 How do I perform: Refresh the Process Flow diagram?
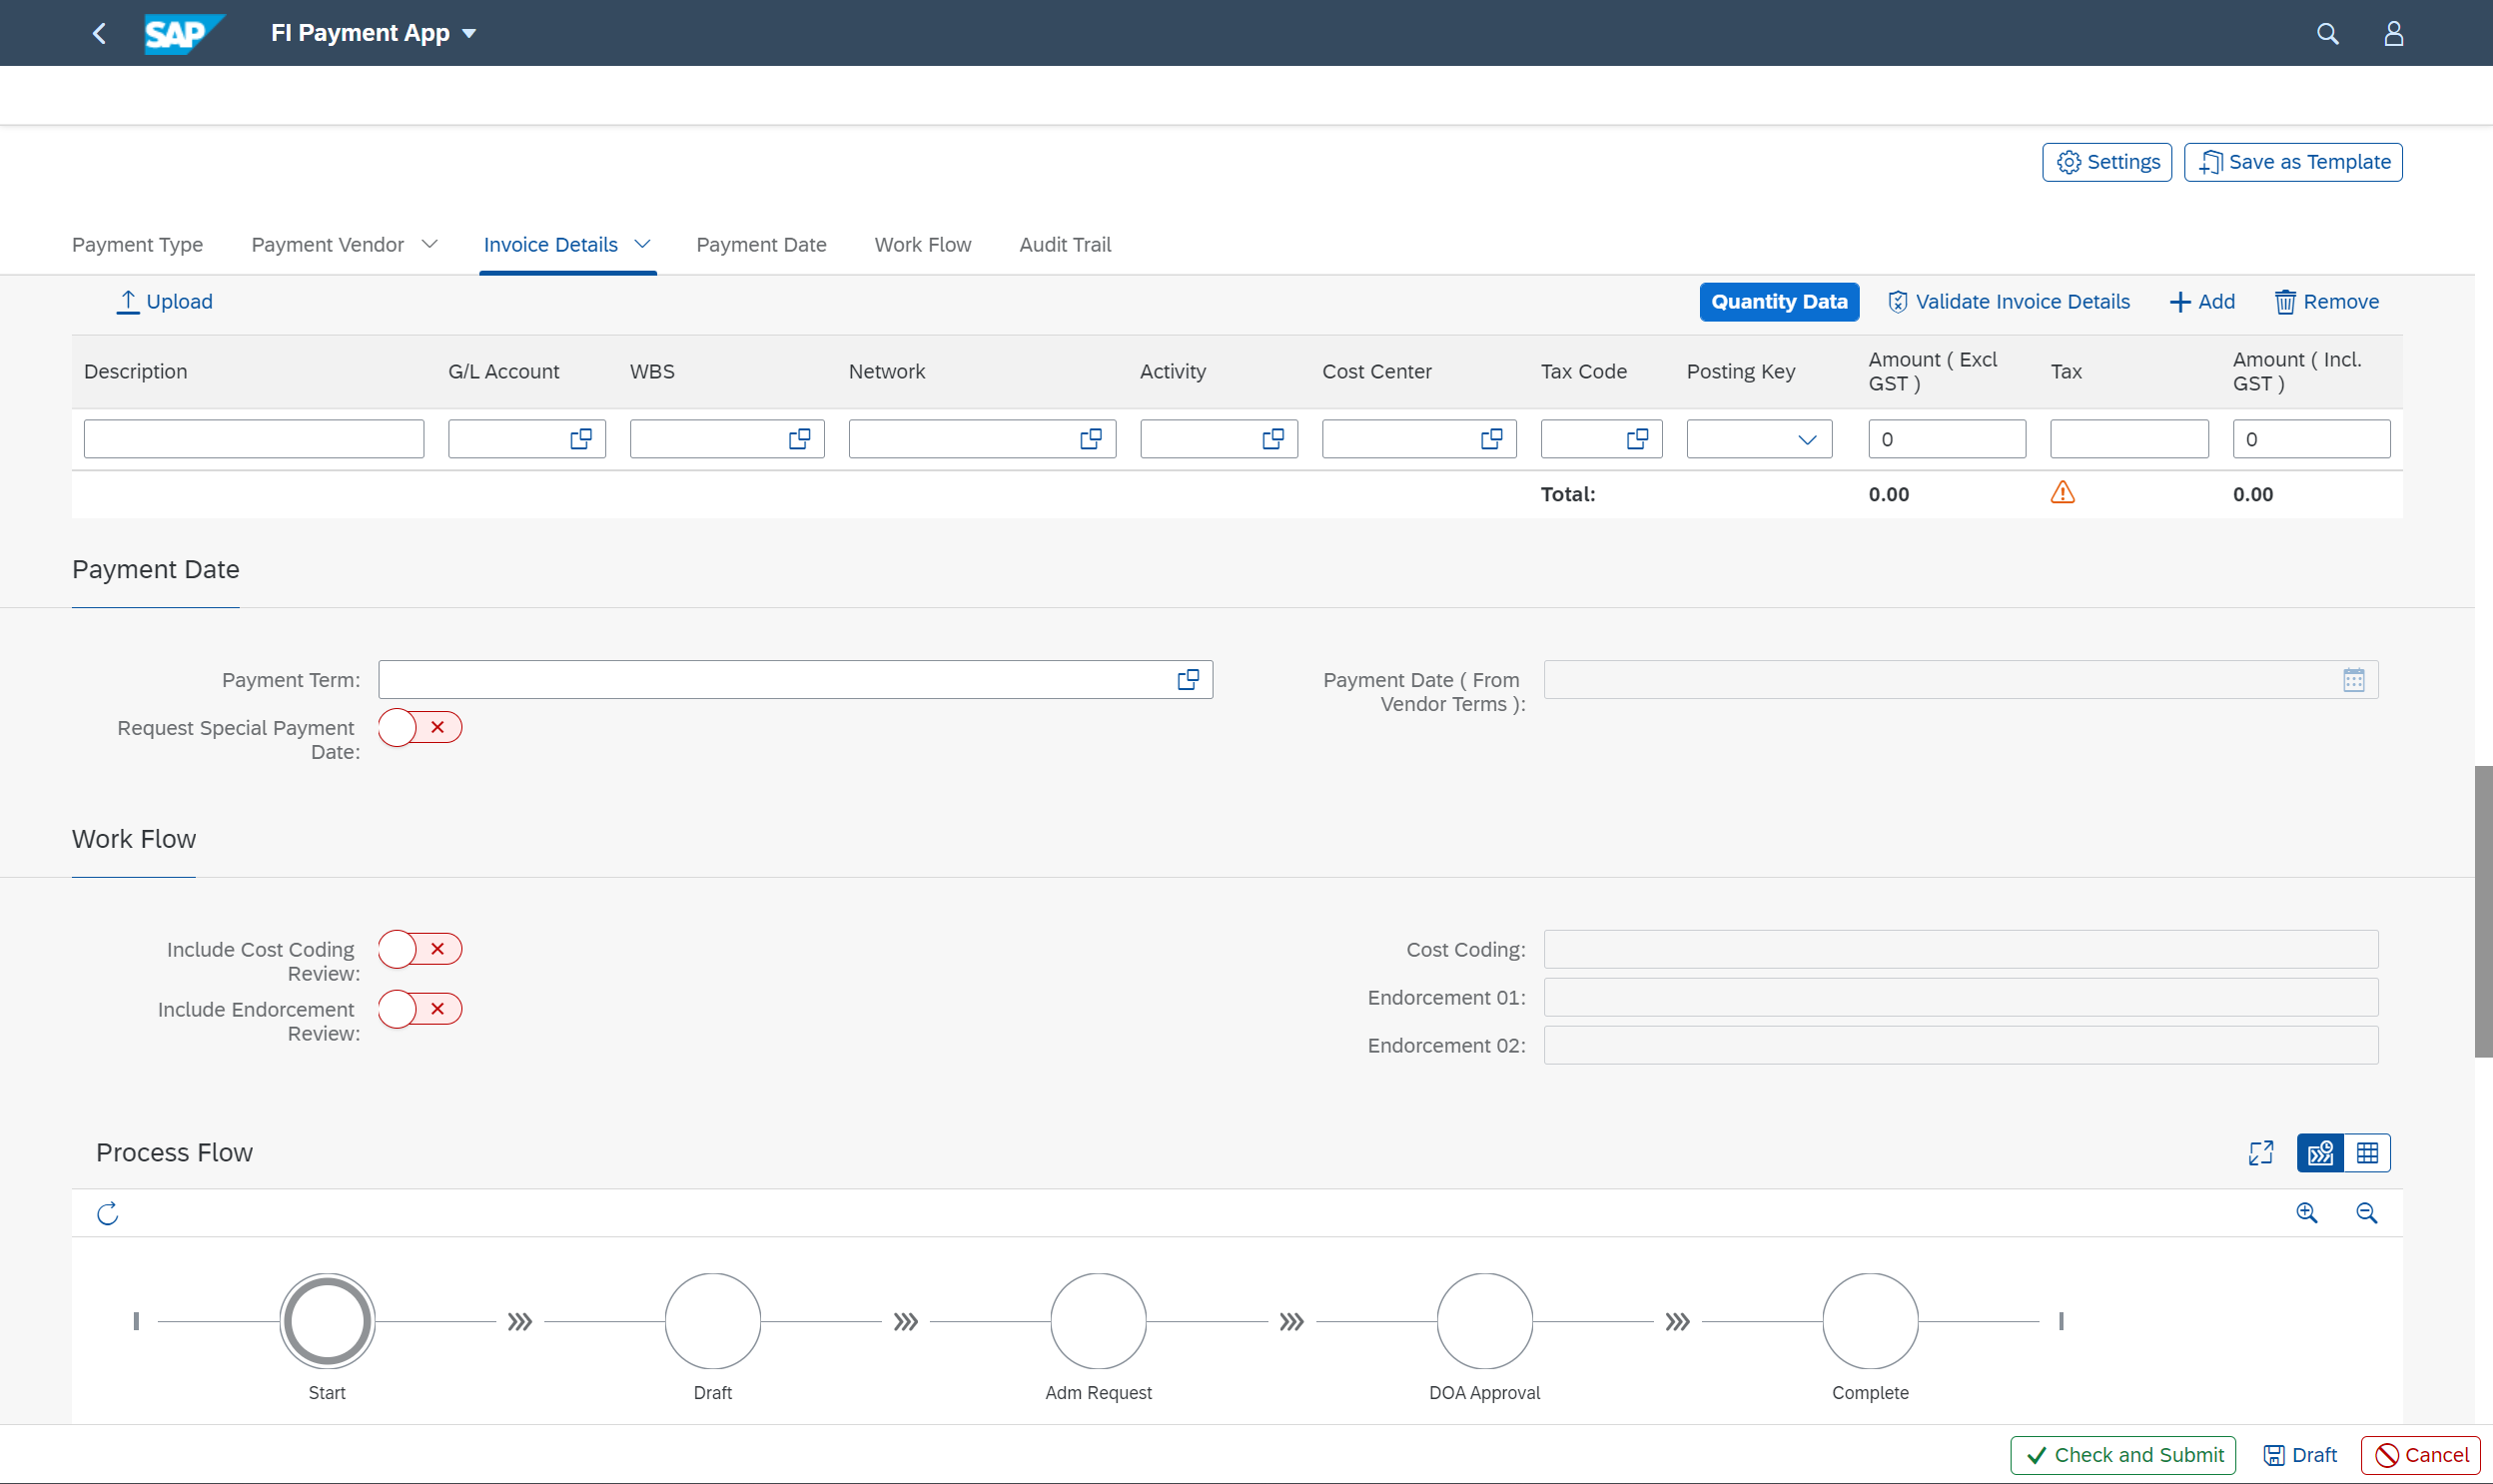108,1213
